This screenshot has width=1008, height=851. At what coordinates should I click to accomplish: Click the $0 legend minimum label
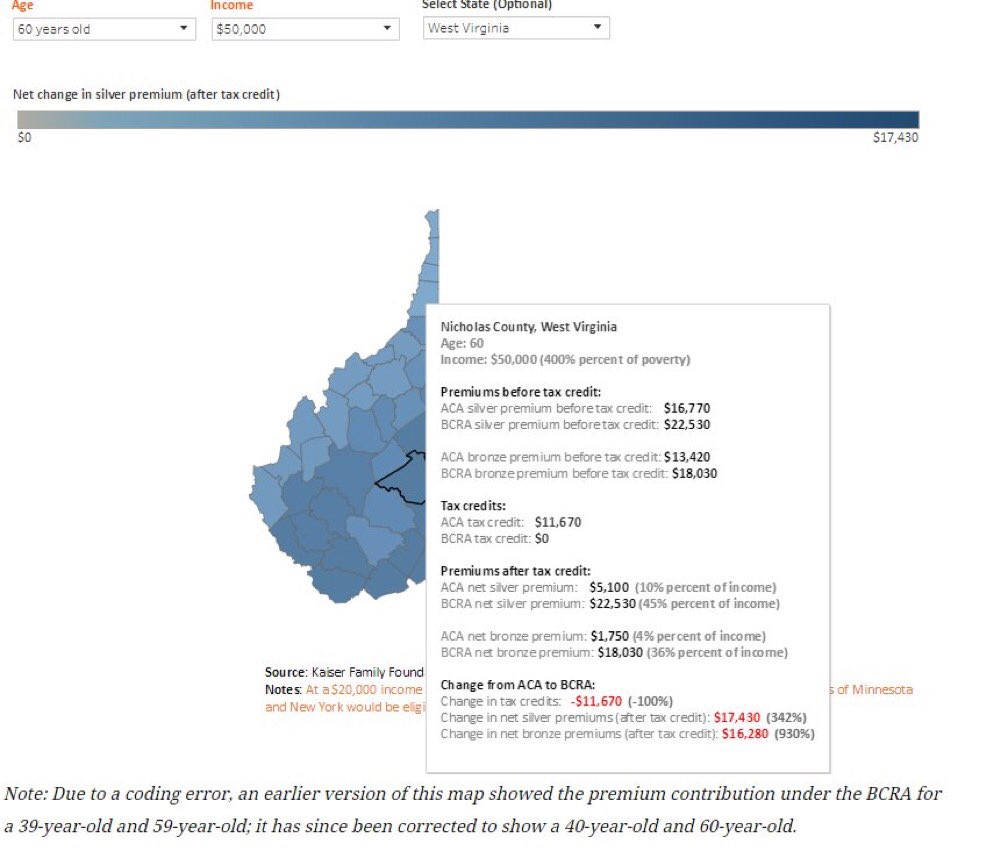[x=24, y=138]
